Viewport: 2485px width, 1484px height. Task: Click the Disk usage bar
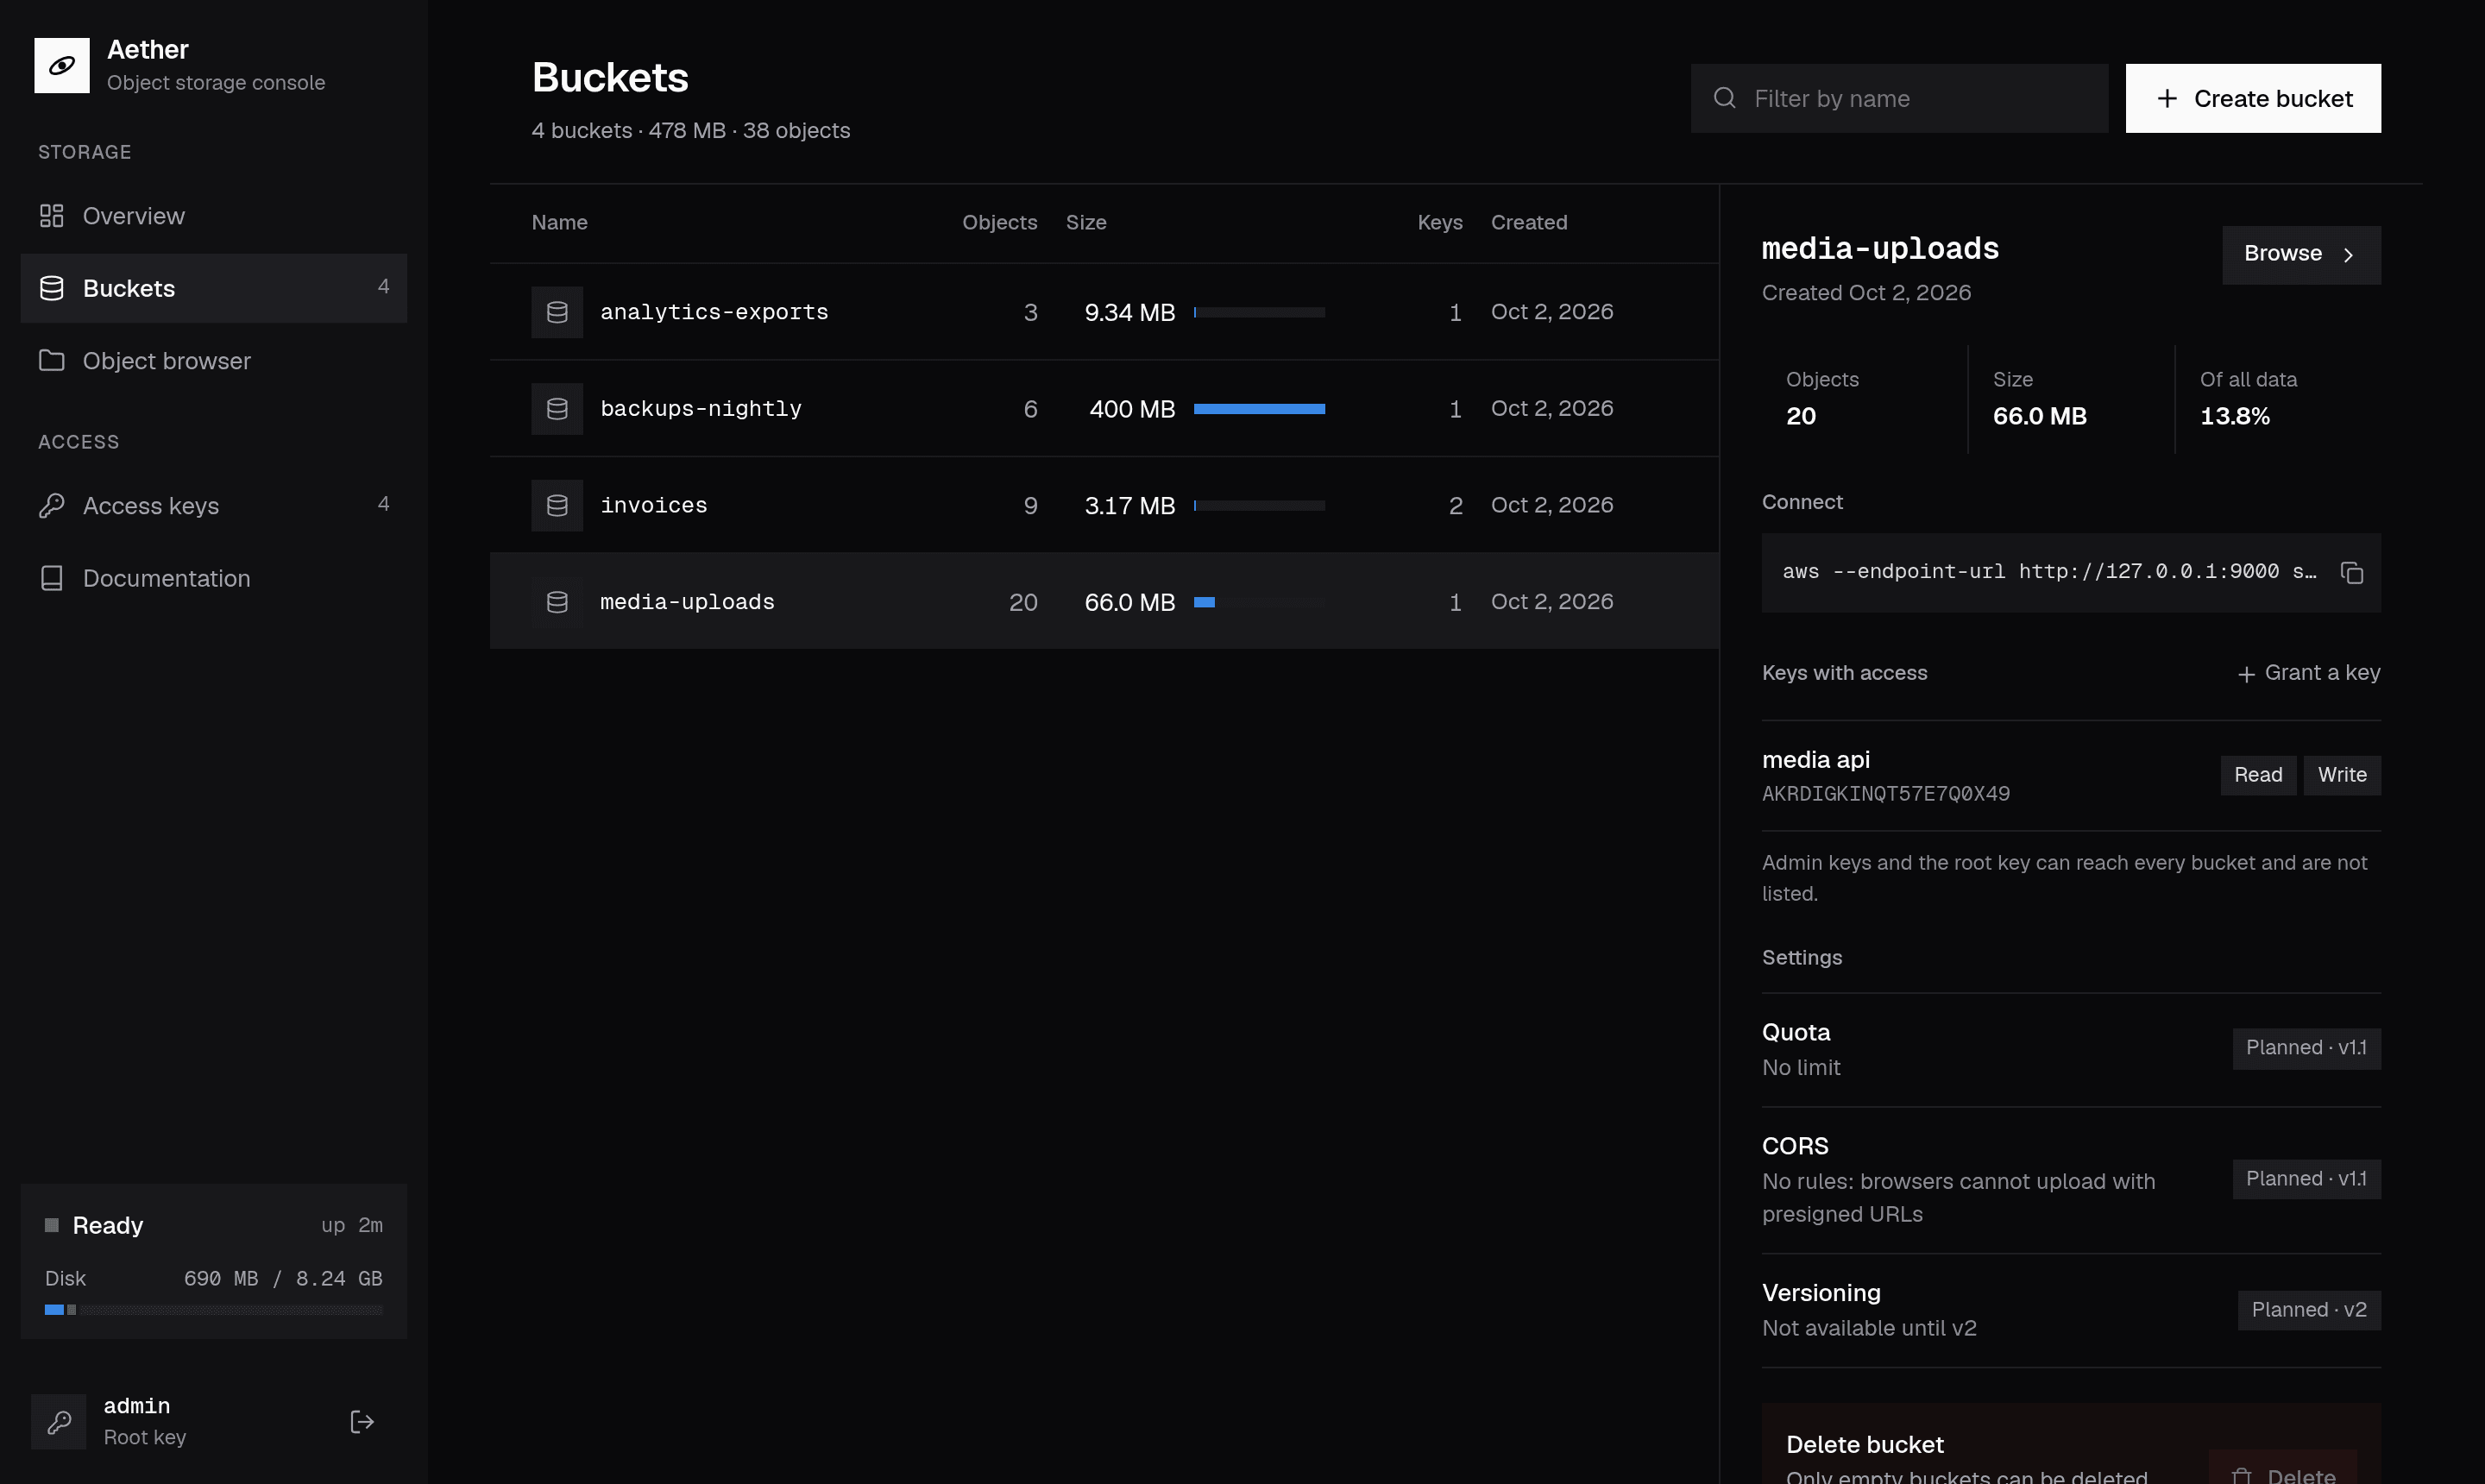point(214,1310)
